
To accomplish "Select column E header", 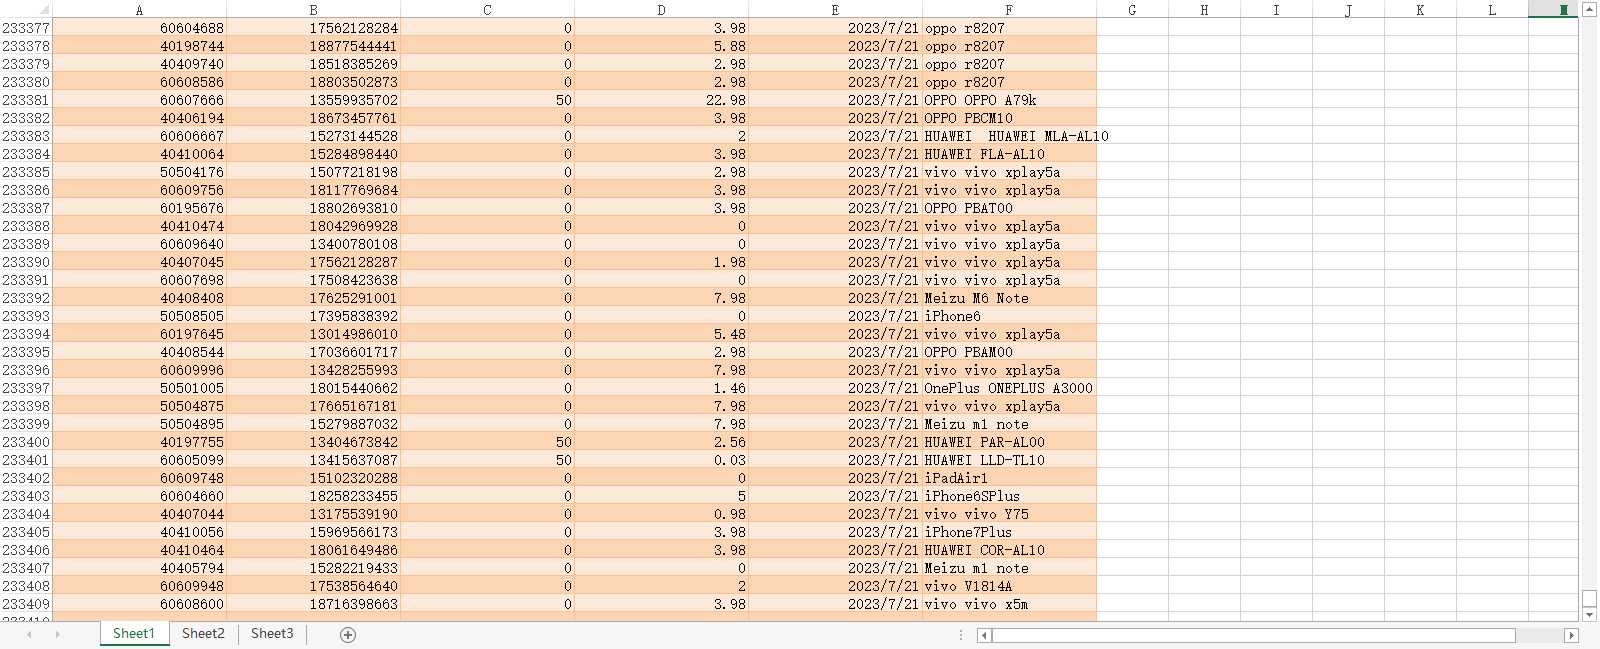I will [x=835, y=10].
